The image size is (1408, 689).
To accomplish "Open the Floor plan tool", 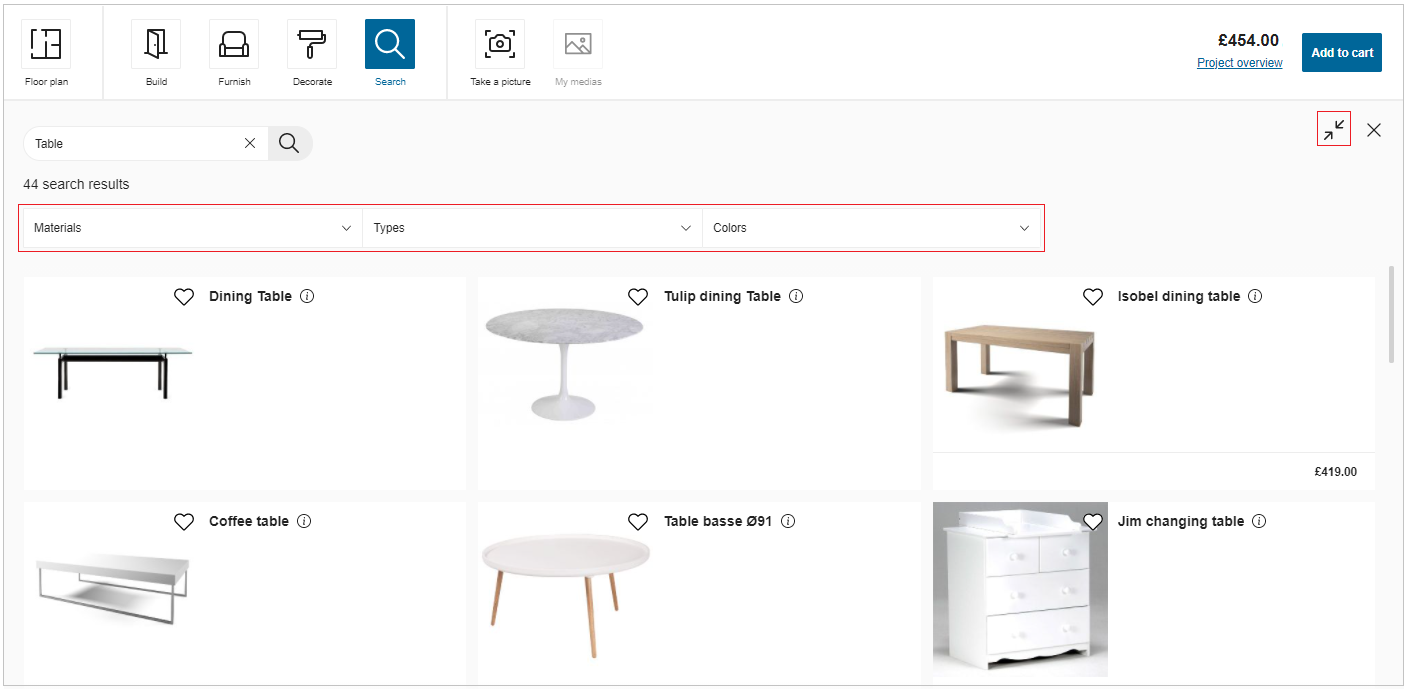I will 46,45.
